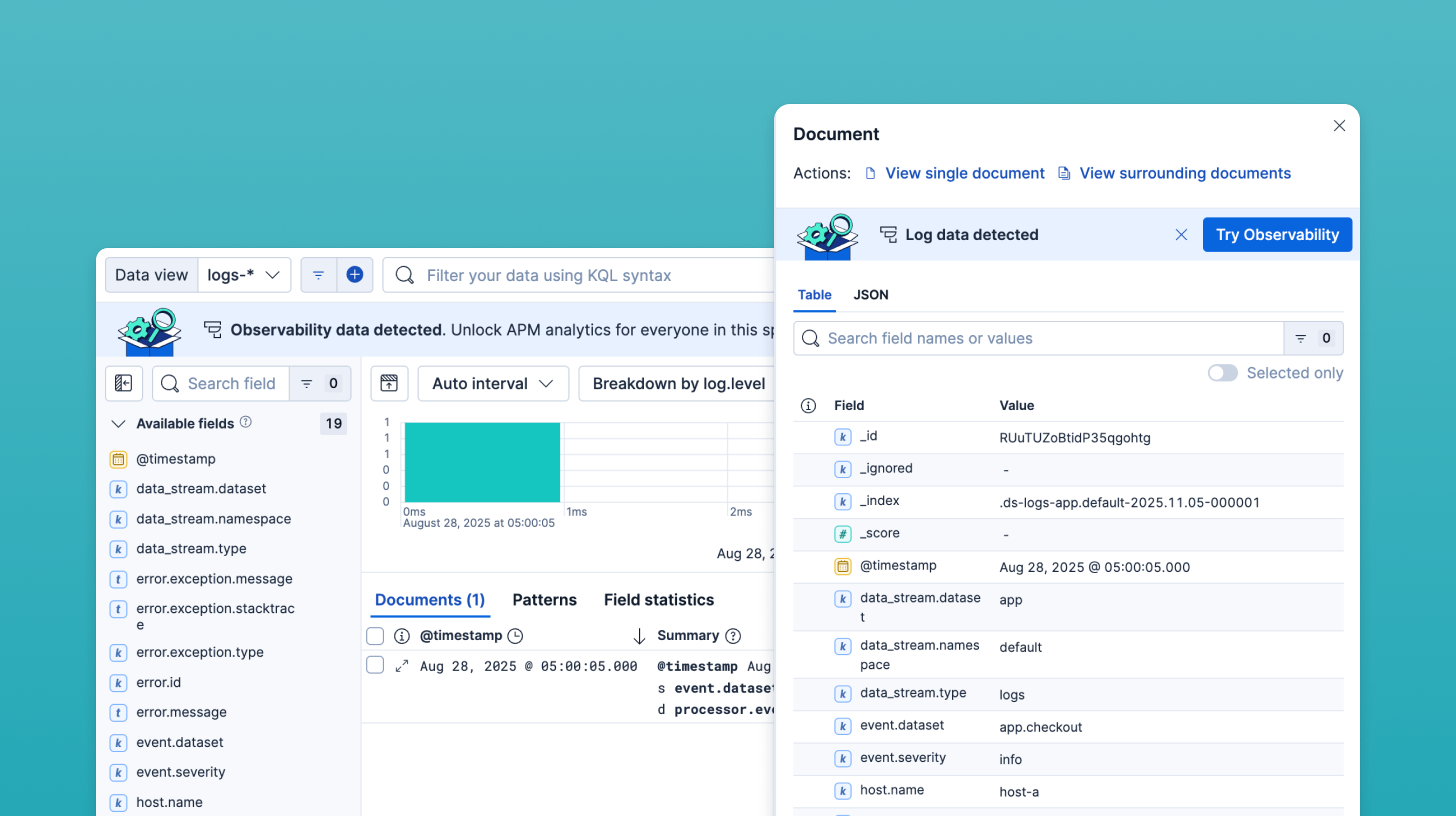
Task: Click the info icon beside the Field column header
Action: pos(807,405)
